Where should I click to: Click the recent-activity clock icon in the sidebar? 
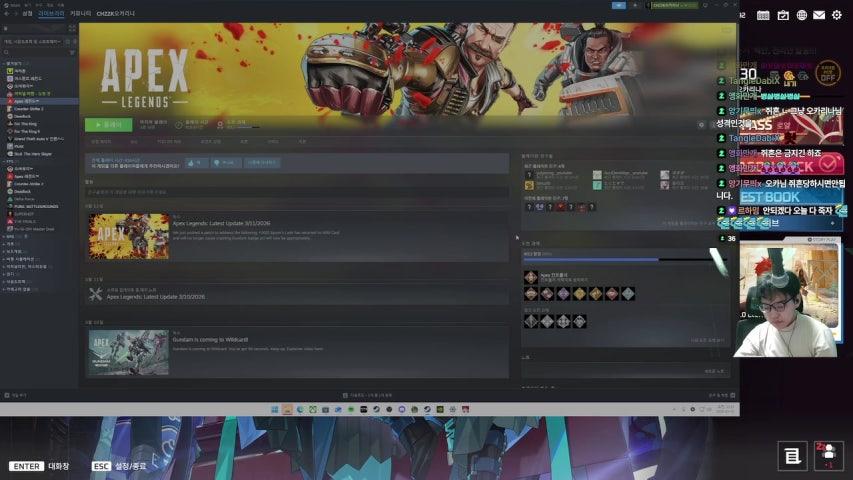point(68,41)
